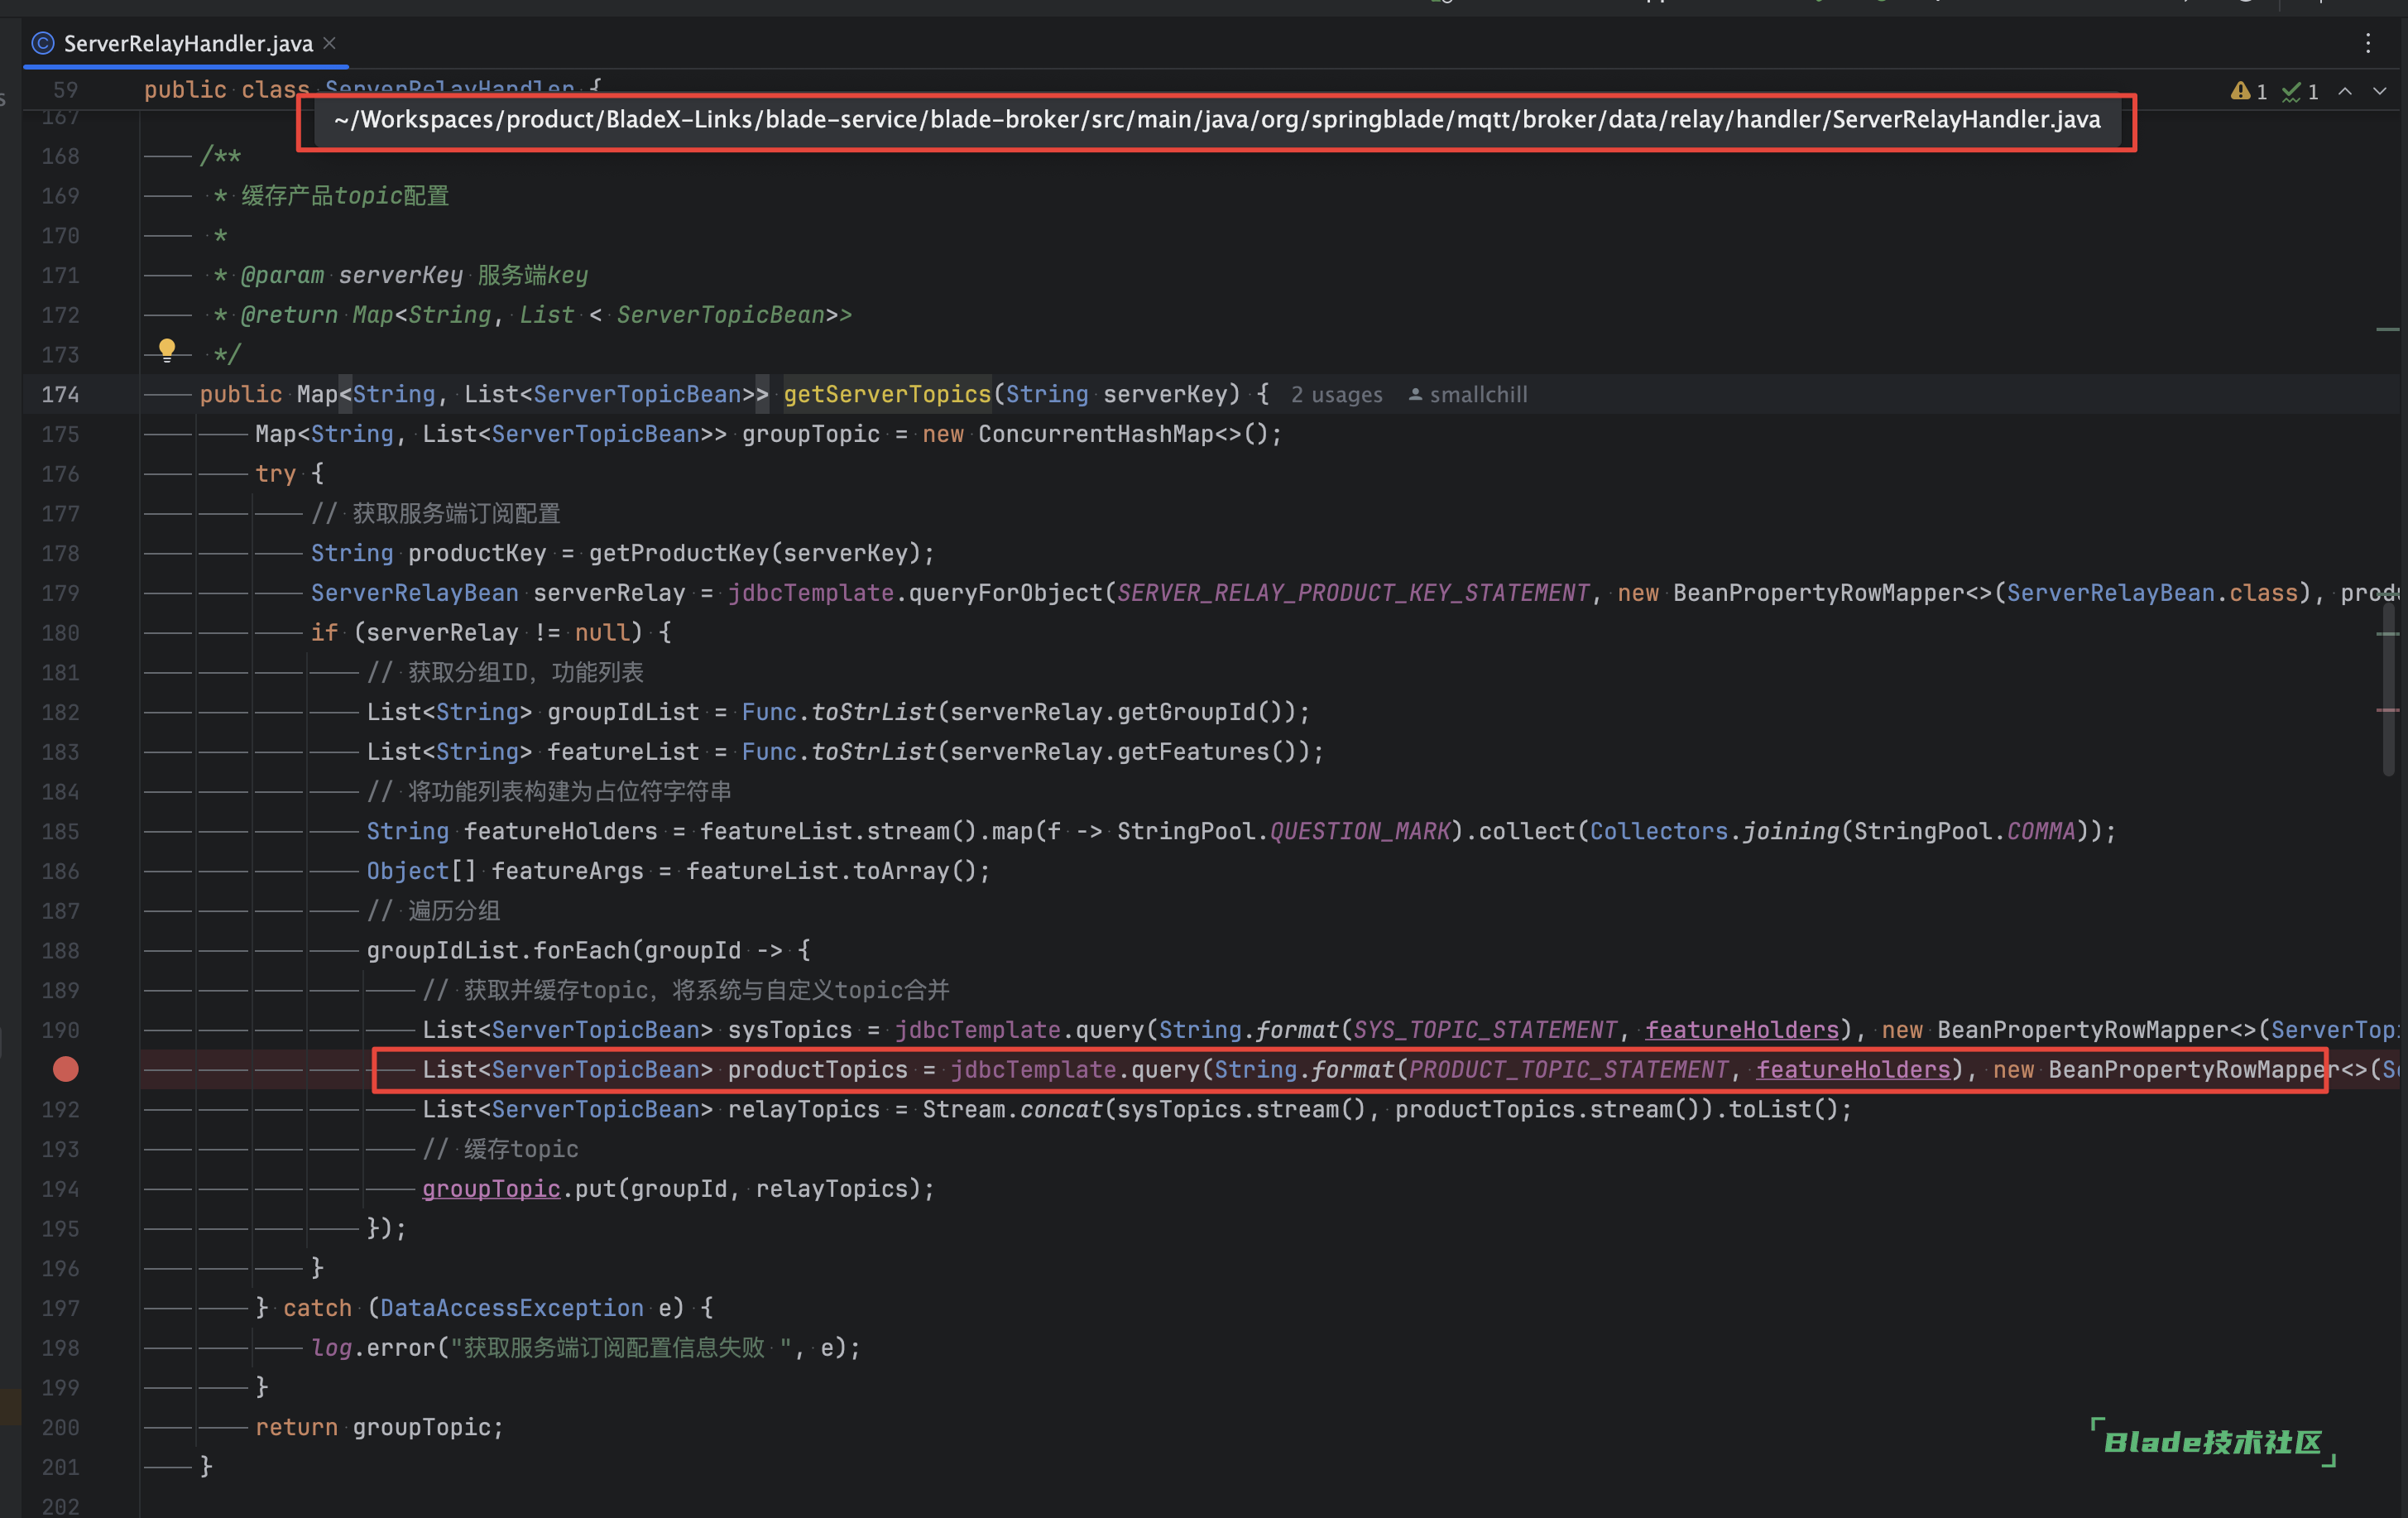Click 'getFeatures' on line 183

pyautogui.click(x=1193, y=752)
